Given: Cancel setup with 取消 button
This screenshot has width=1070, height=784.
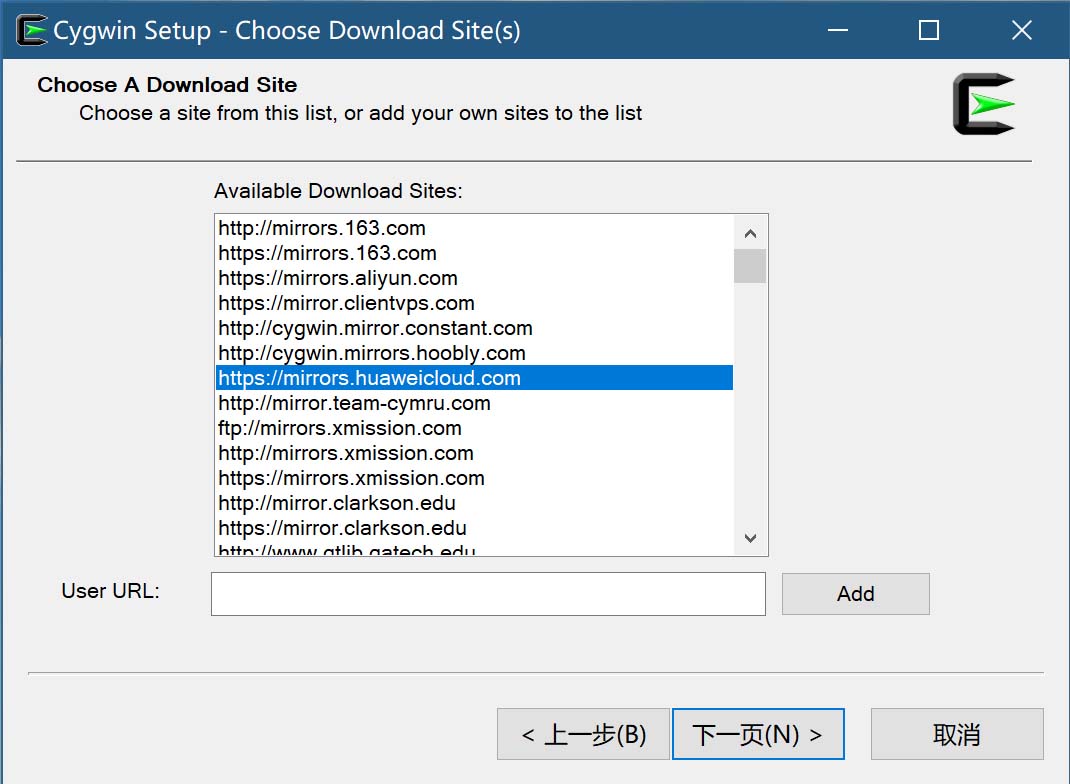Looking at the screenshot, I should [x=957, y=734].
